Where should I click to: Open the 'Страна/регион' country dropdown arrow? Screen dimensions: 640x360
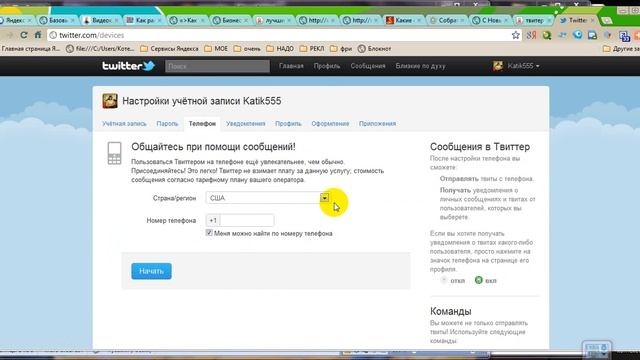(x=324, y=198)
